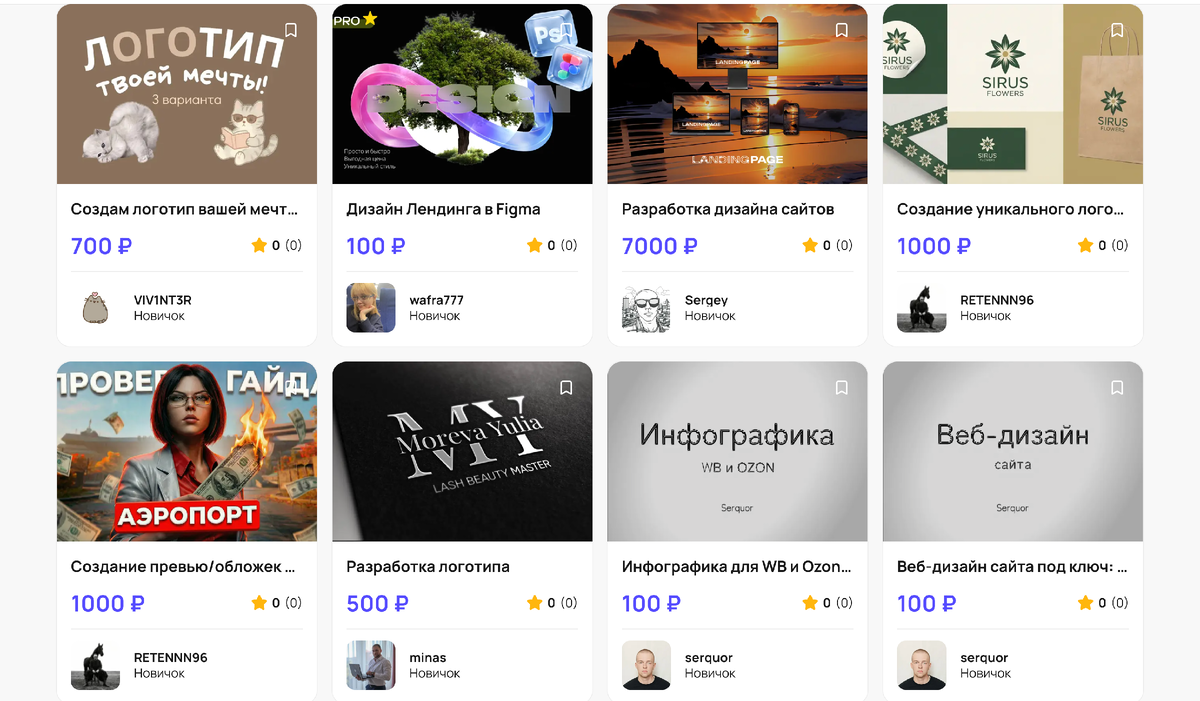Open the sunset Landing Page thumbnail

click(737, 94)
